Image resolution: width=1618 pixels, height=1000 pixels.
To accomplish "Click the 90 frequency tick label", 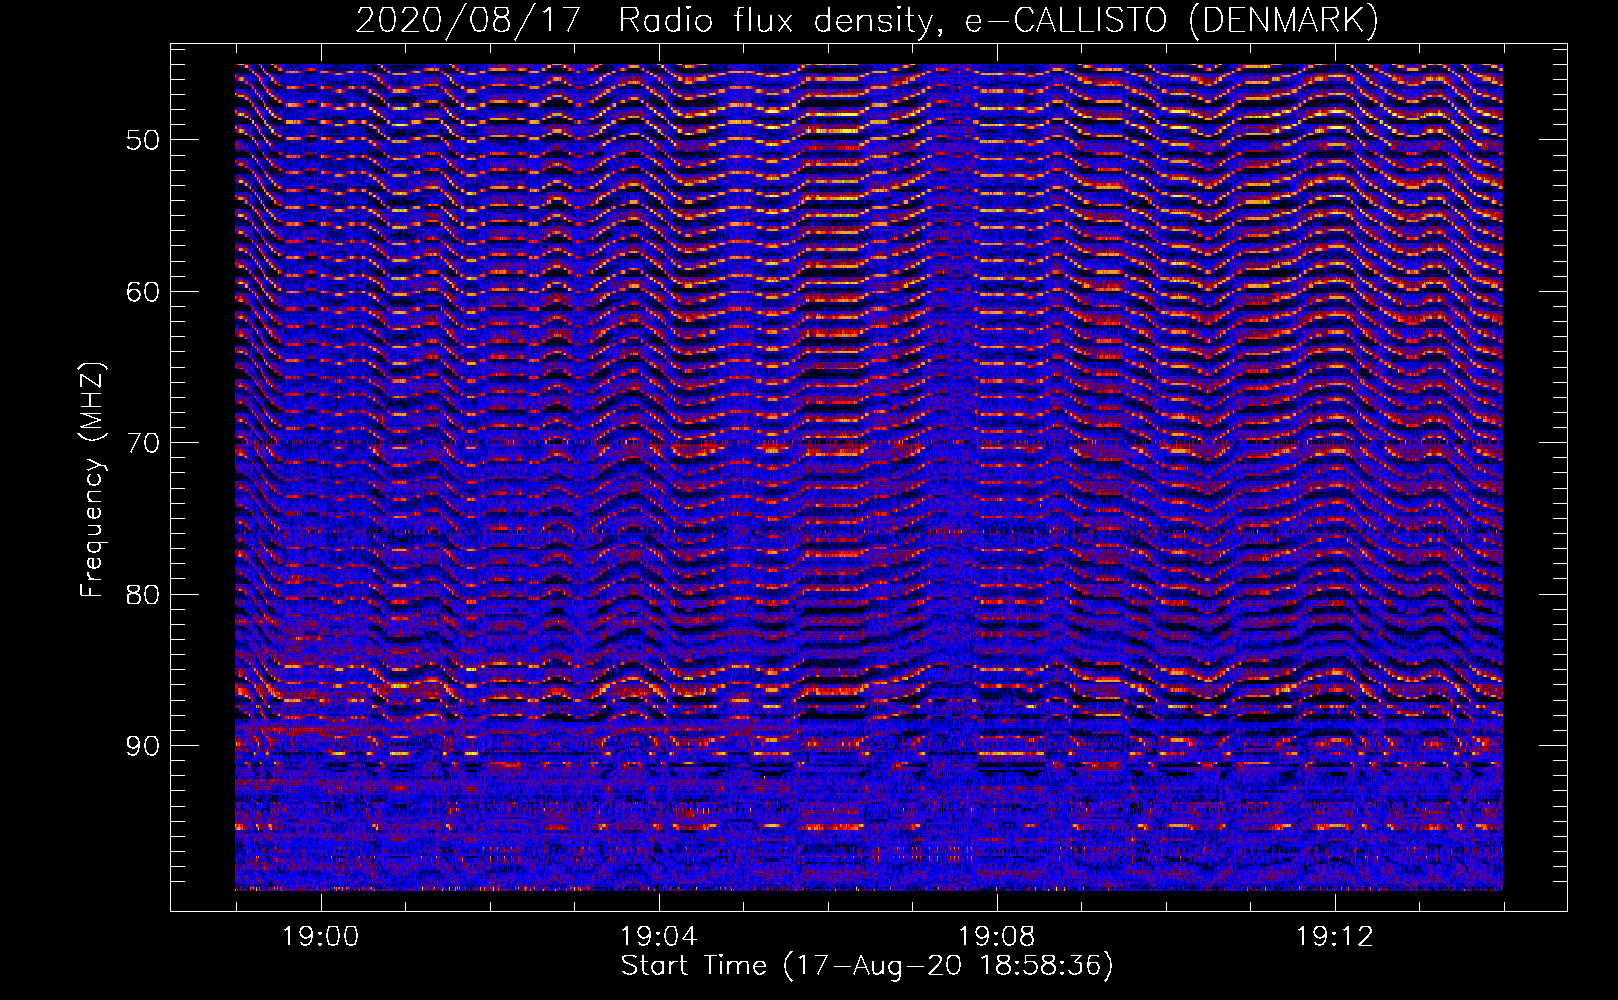I will pos(142,746).
